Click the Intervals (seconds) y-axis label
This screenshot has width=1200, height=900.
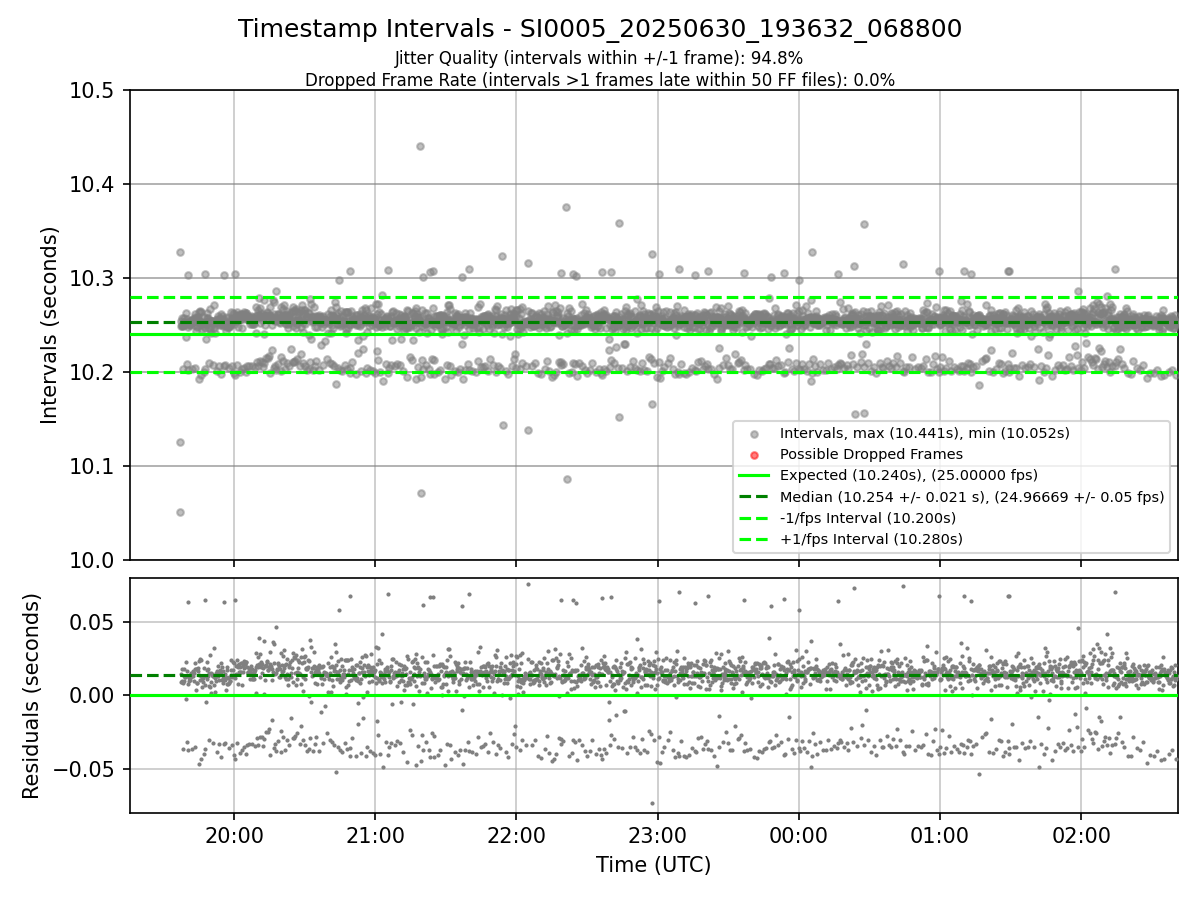click(50, 325)
